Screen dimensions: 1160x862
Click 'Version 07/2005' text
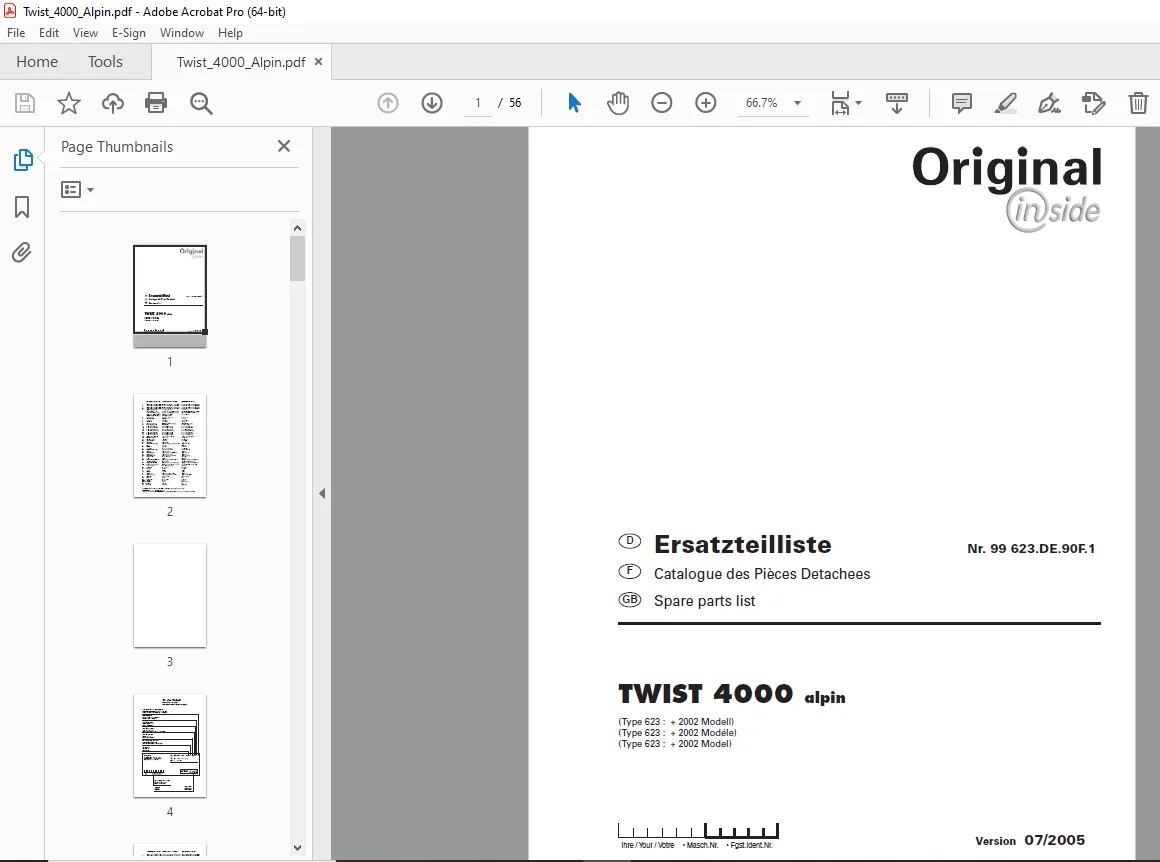pos(1030,840)
